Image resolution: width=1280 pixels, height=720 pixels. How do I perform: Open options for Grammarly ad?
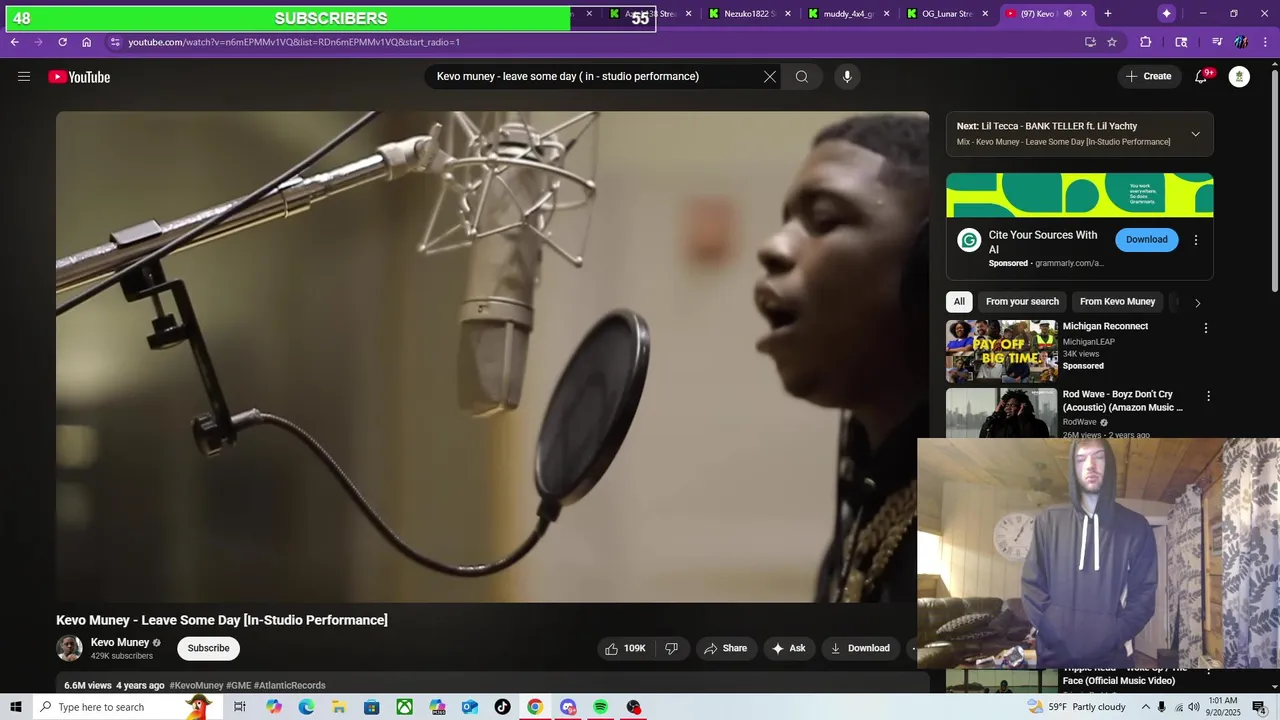point(1195,240)
